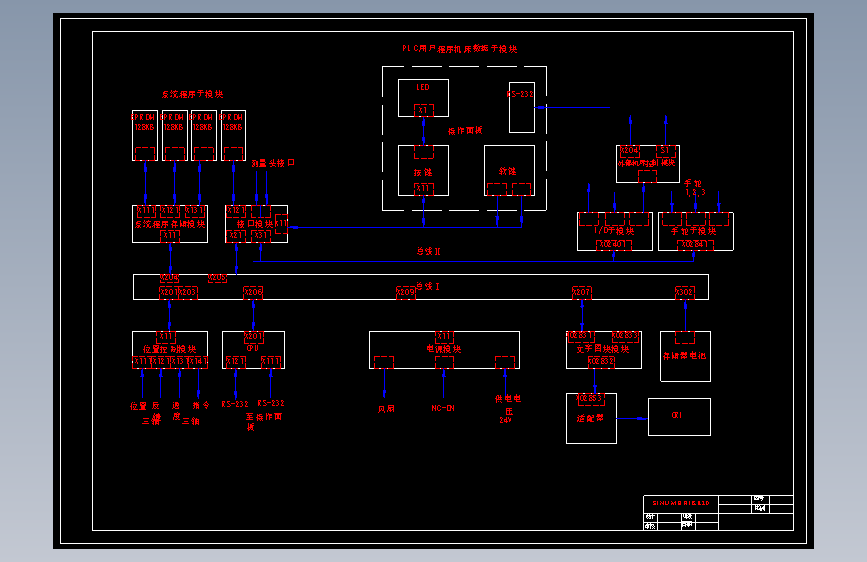Select the X141 connector in position module
867x562 pixels.
click(199, 362)
